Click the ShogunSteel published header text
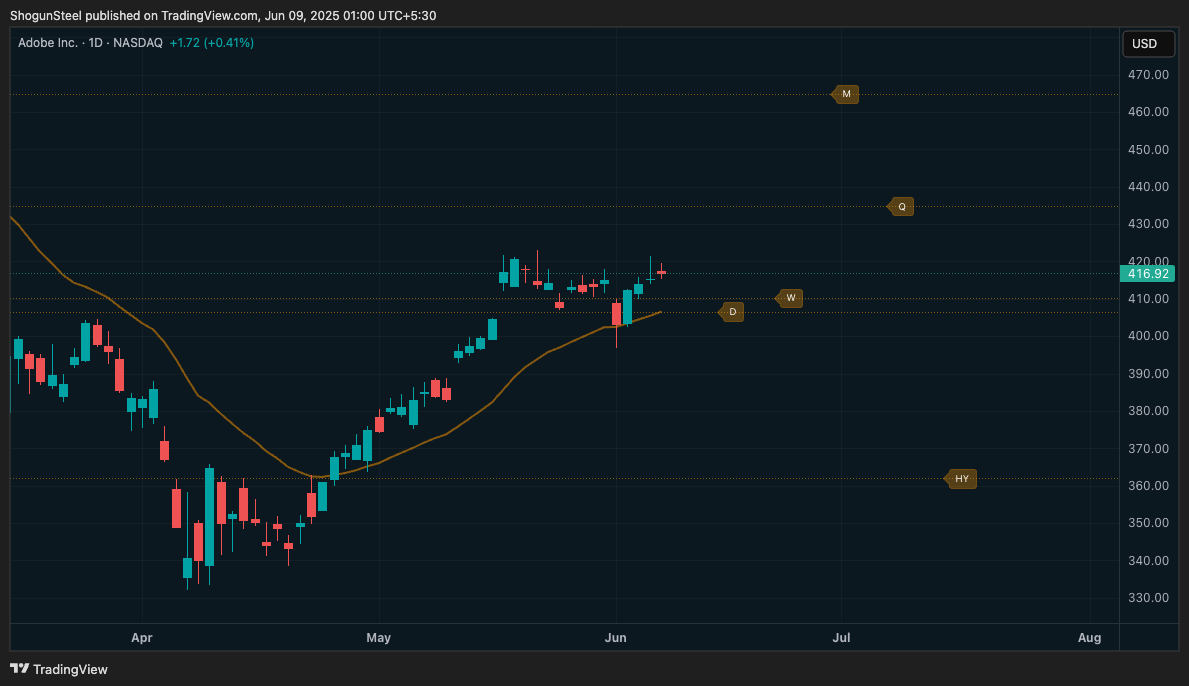This screenshot has height=686, width=1189. pyautogui.click(x=223, y=15)
